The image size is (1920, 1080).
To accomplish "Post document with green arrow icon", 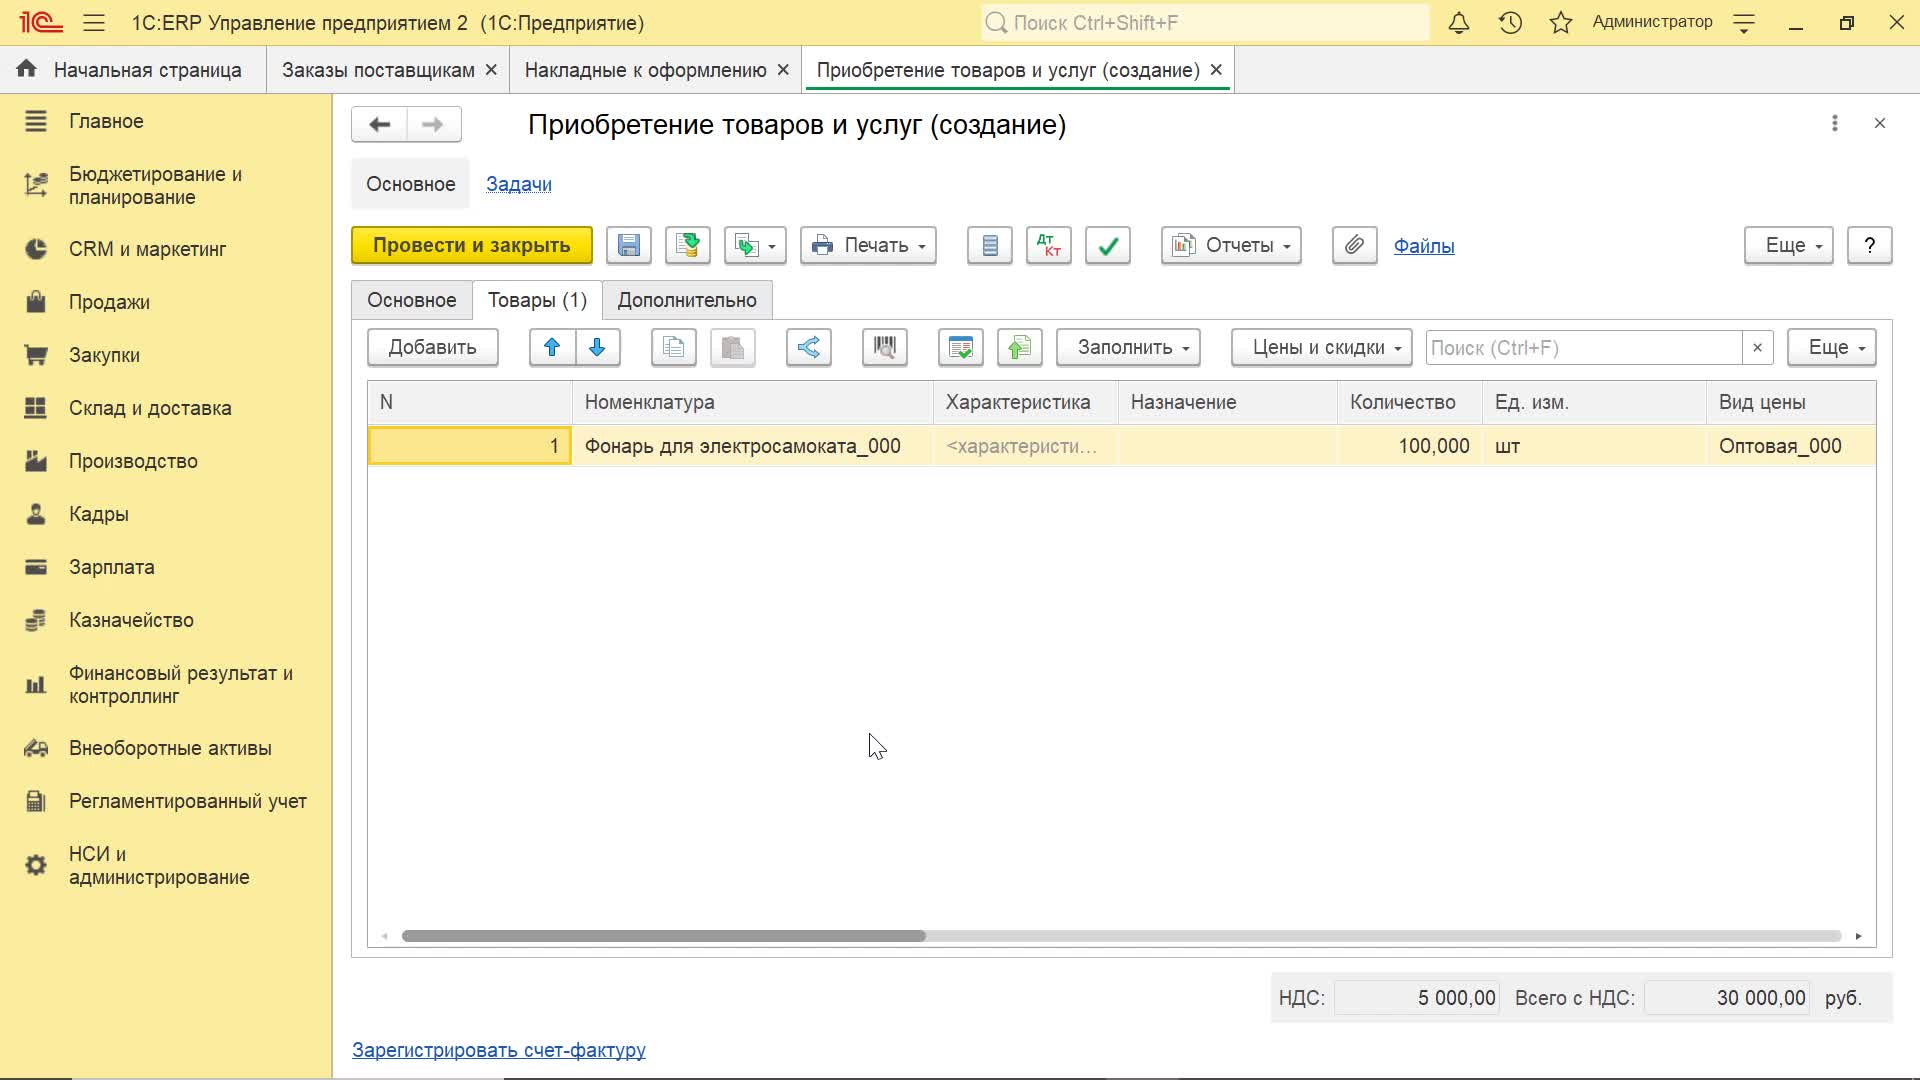I will coord(688,245).
